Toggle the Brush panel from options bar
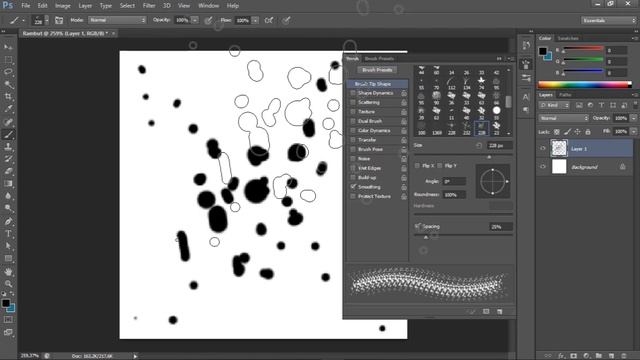The width and height of the screenshot is (640, 360). pyautogui.click(x=59, y=20)
